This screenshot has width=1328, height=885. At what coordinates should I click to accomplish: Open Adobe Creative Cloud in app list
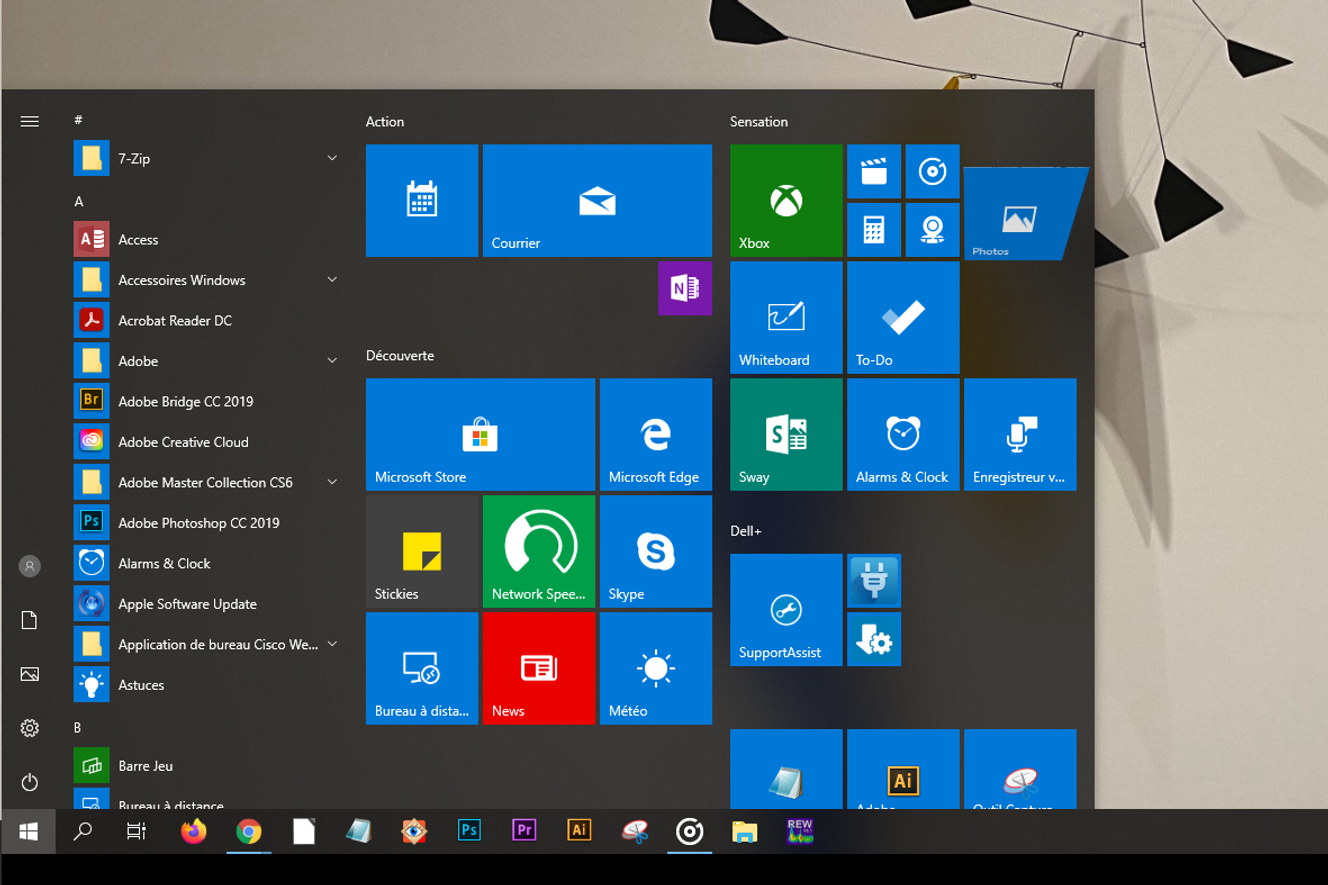click(x=208, y=442)
